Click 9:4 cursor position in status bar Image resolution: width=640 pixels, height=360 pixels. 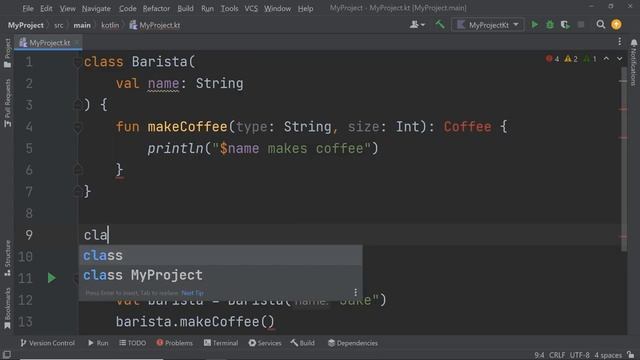pos(539,356)
